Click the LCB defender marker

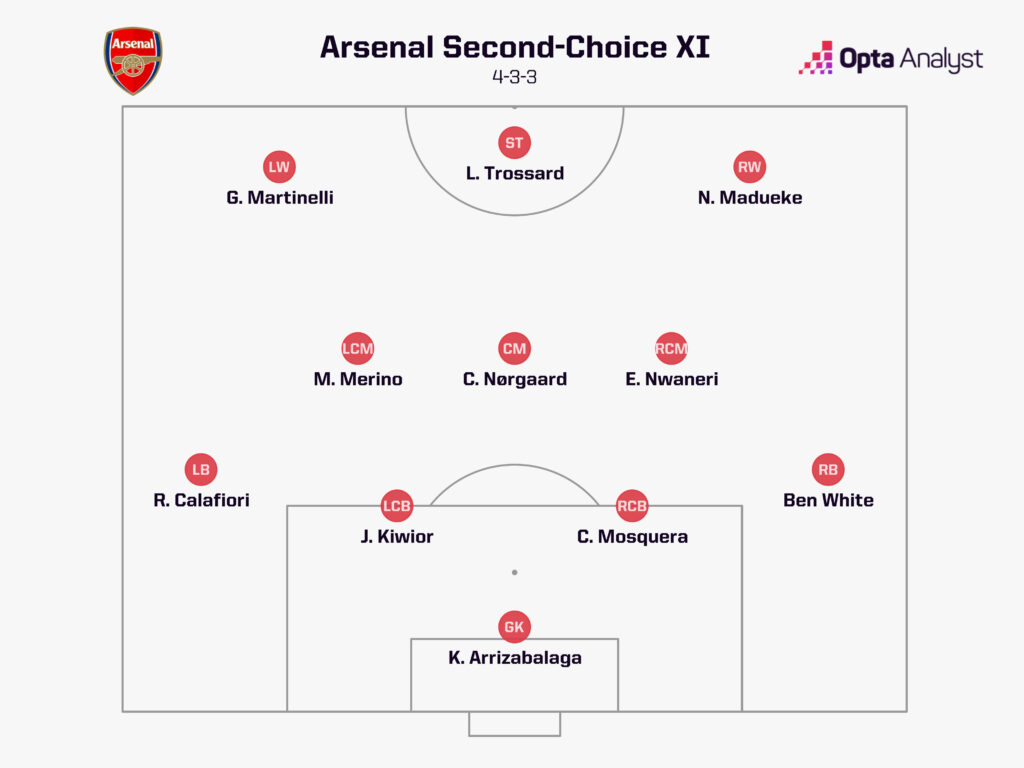(397, 506)
